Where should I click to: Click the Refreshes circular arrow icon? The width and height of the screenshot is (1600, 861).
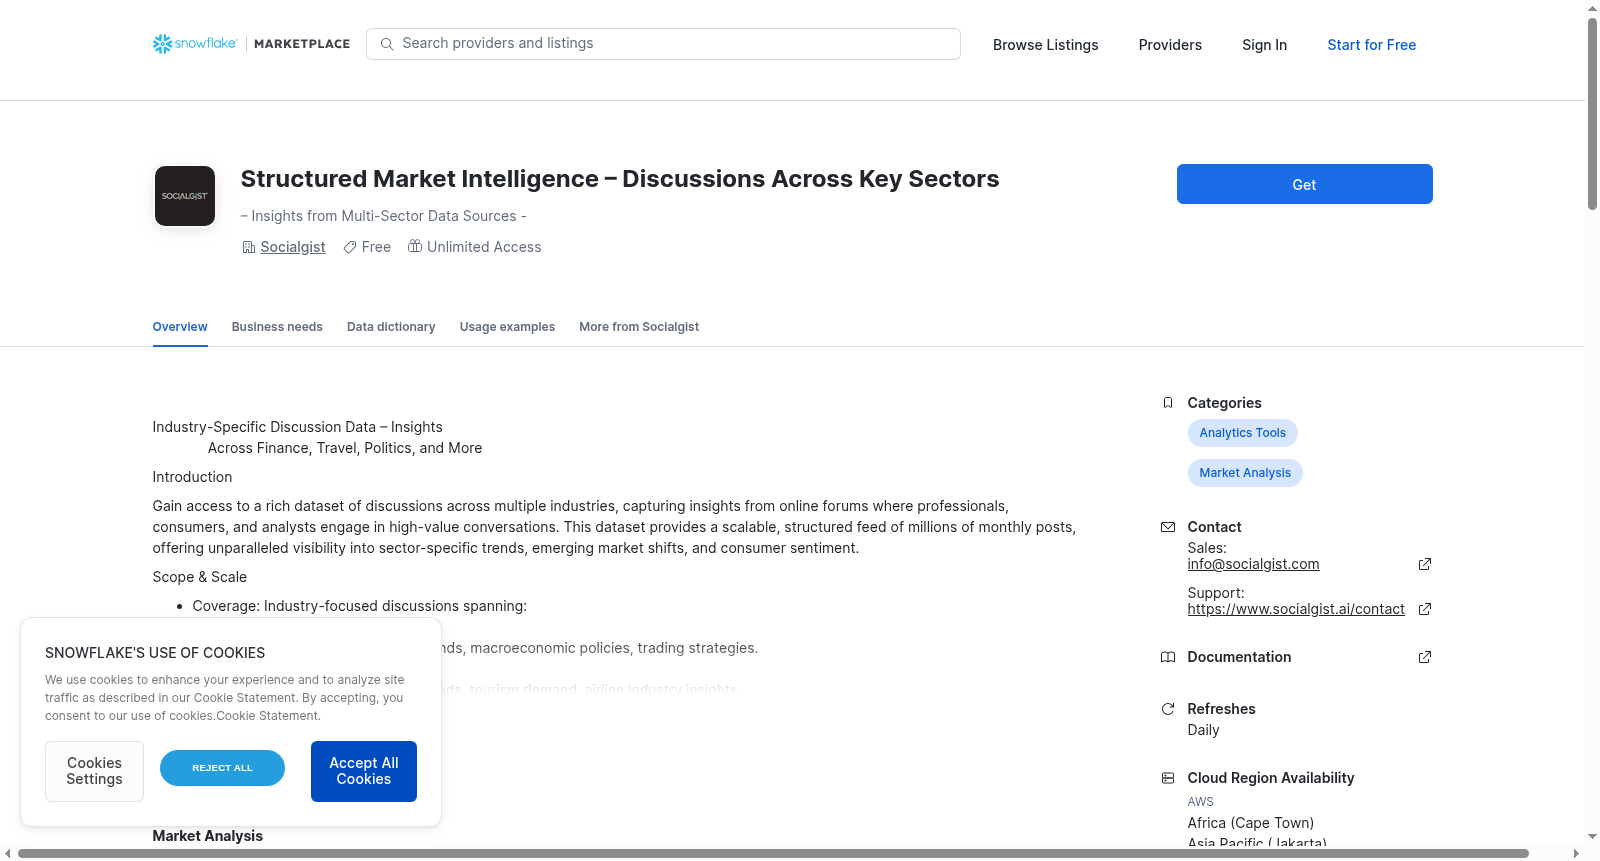tap(1168, 709)
